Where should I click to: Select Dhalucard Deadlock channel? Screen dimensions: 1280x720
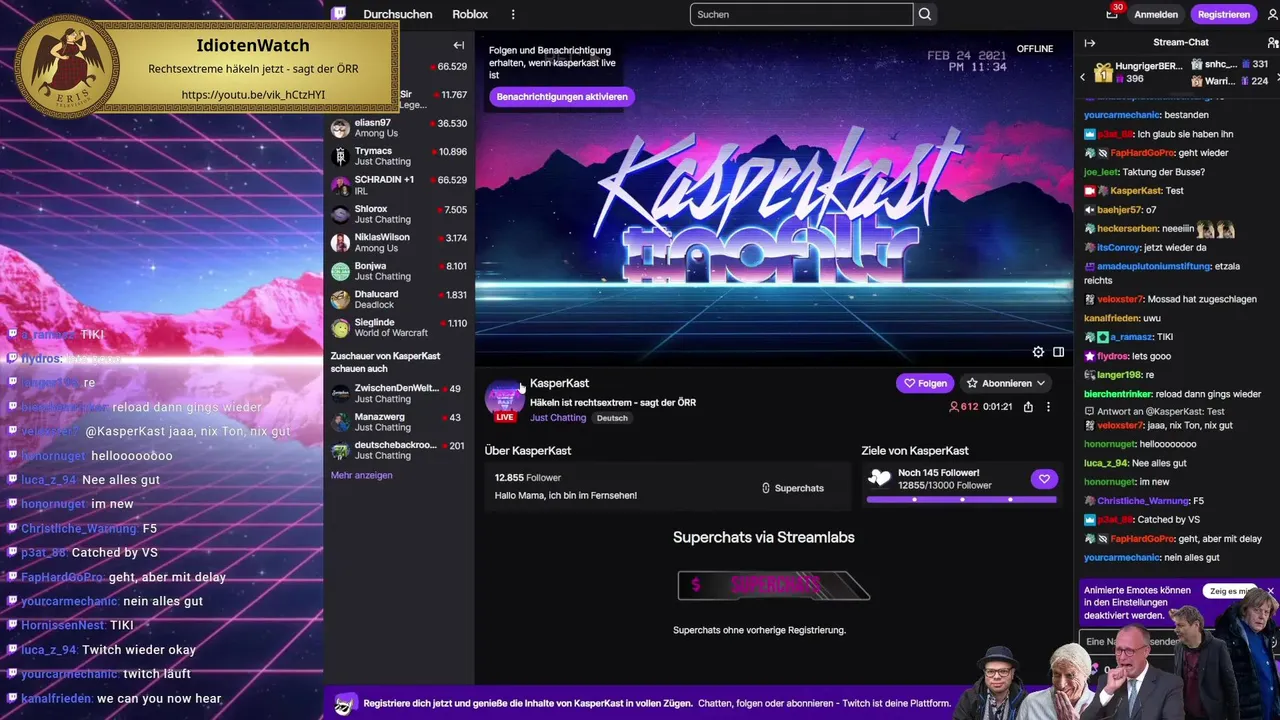[399, 299]
